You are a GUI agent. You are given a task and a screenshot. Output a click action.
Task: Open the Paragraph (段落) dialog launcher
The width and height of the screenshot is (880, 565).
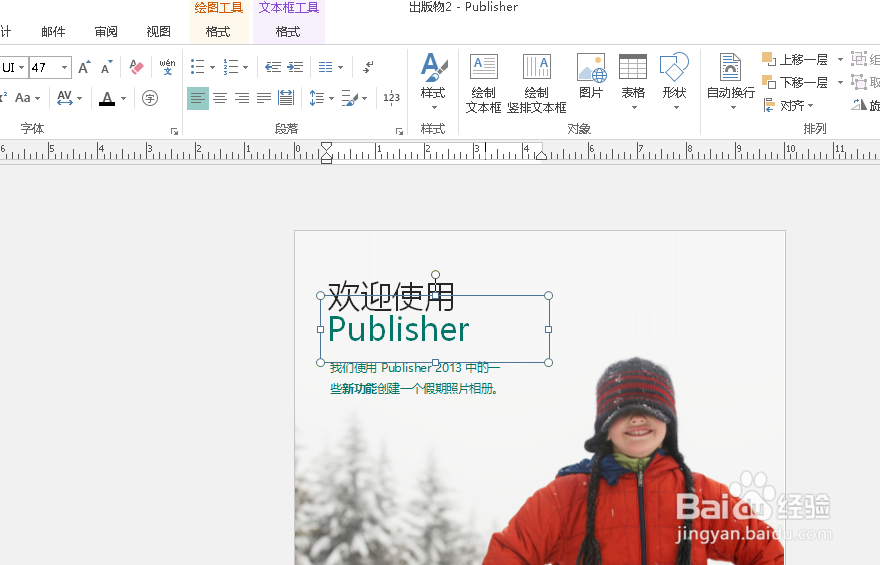click(399, 131)
